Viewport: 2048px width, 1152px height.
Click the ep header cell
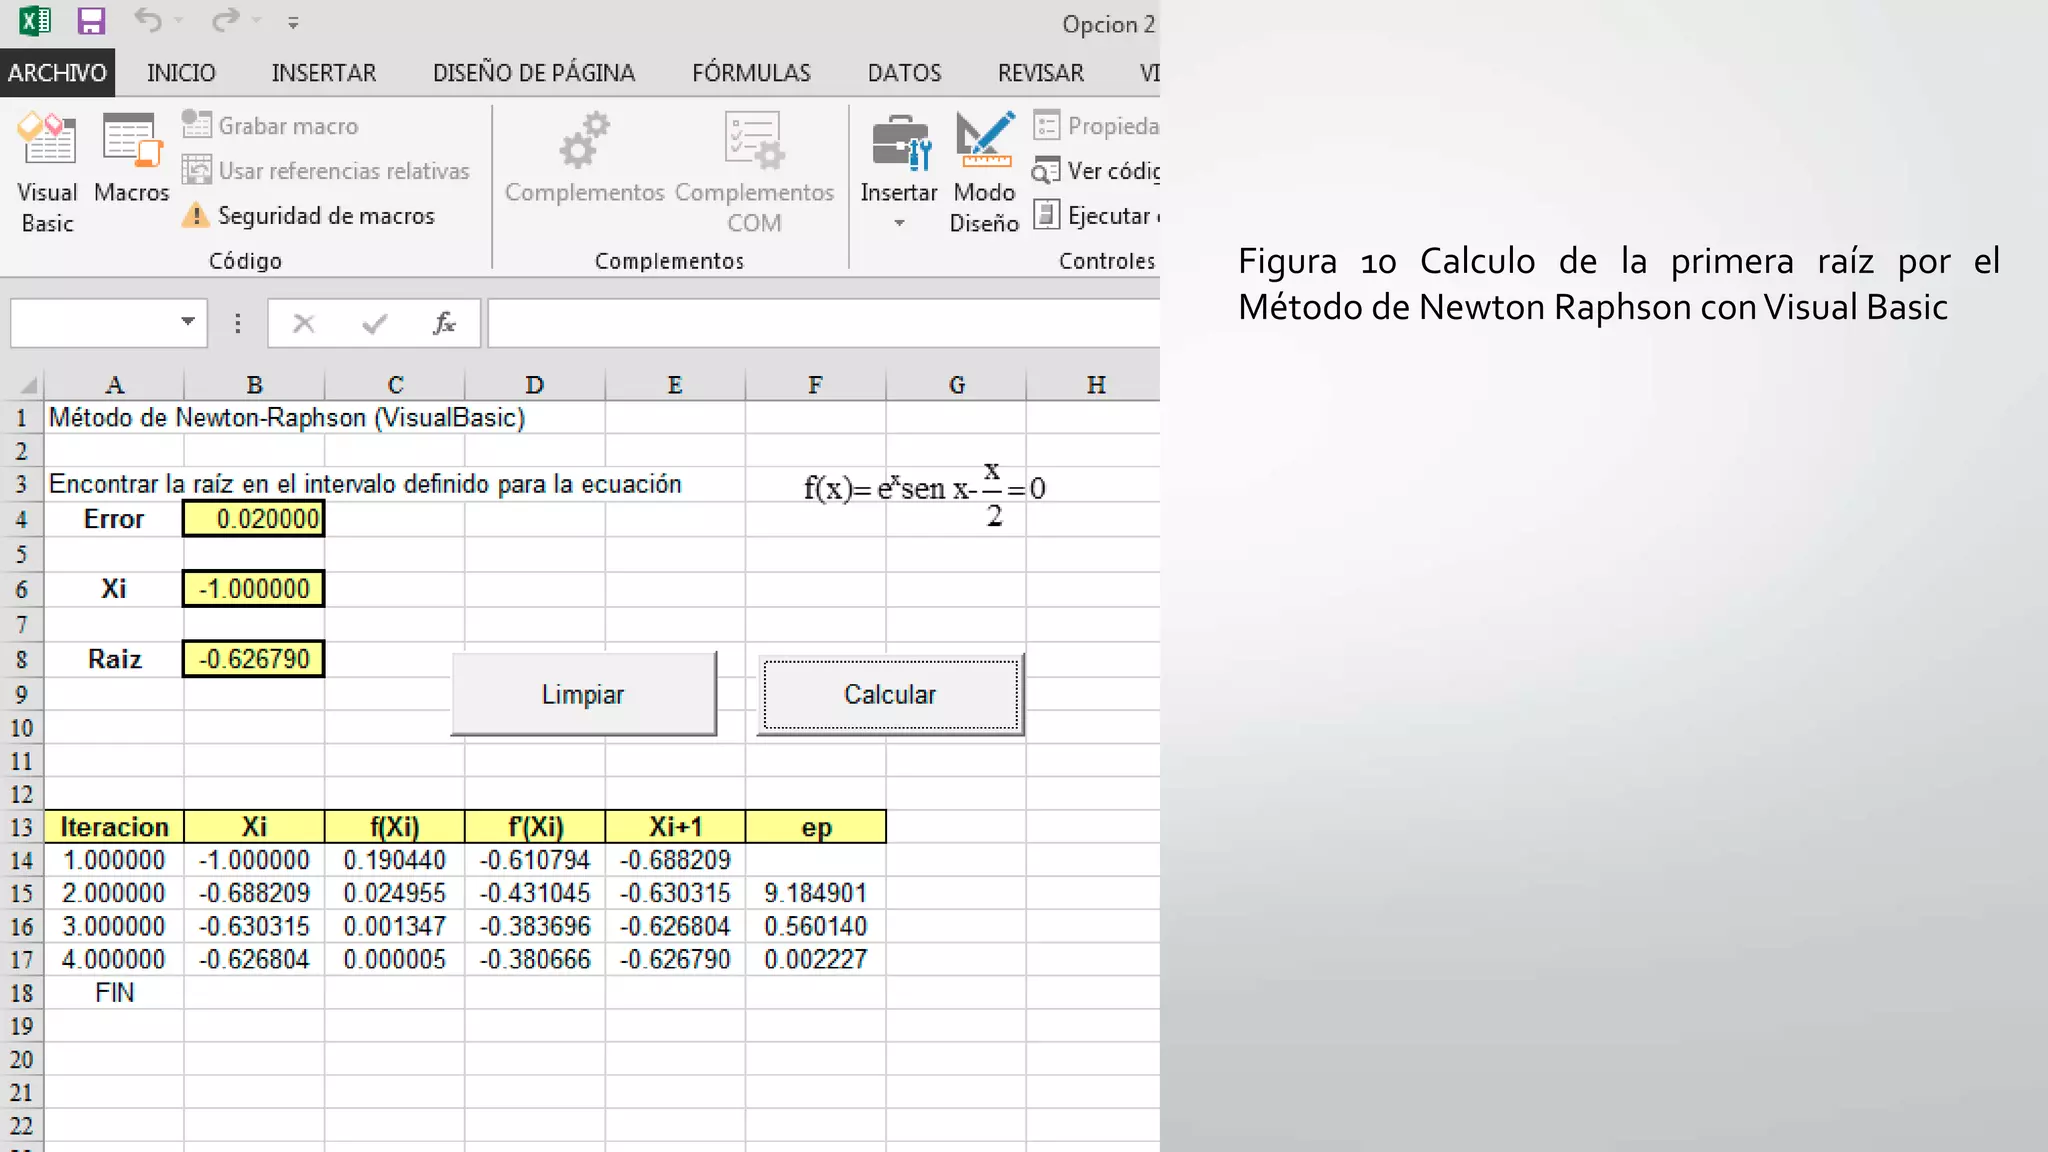816,827
